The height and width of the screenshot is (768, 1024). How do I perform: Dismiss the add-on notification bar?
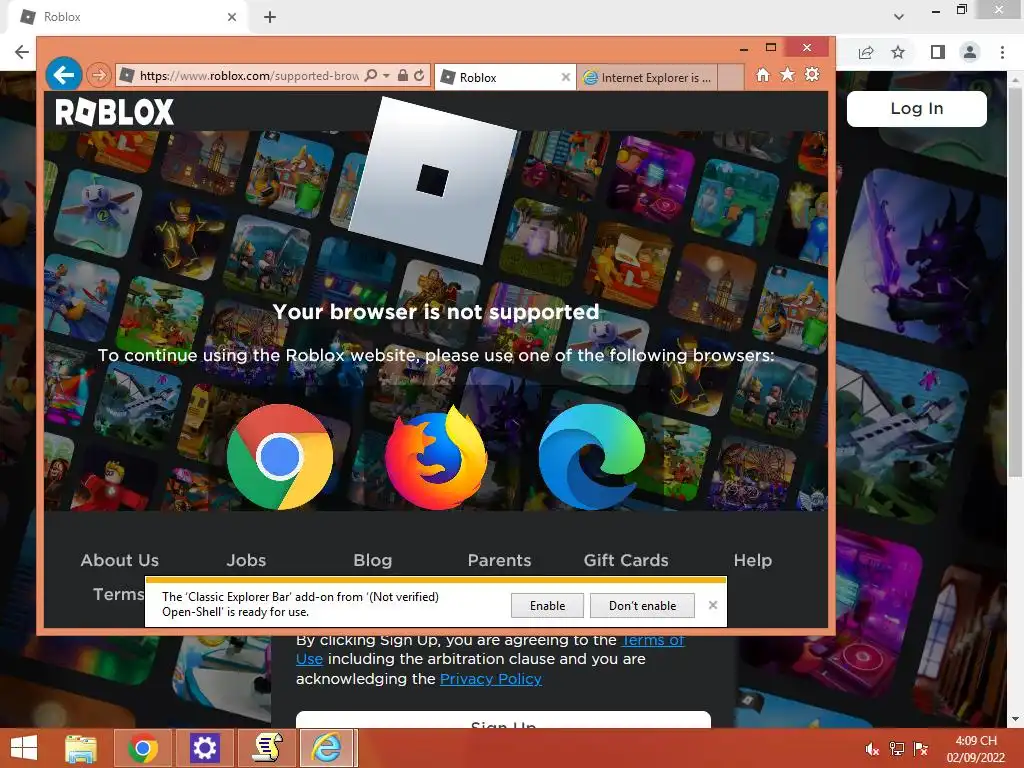(x=712, y=605)
